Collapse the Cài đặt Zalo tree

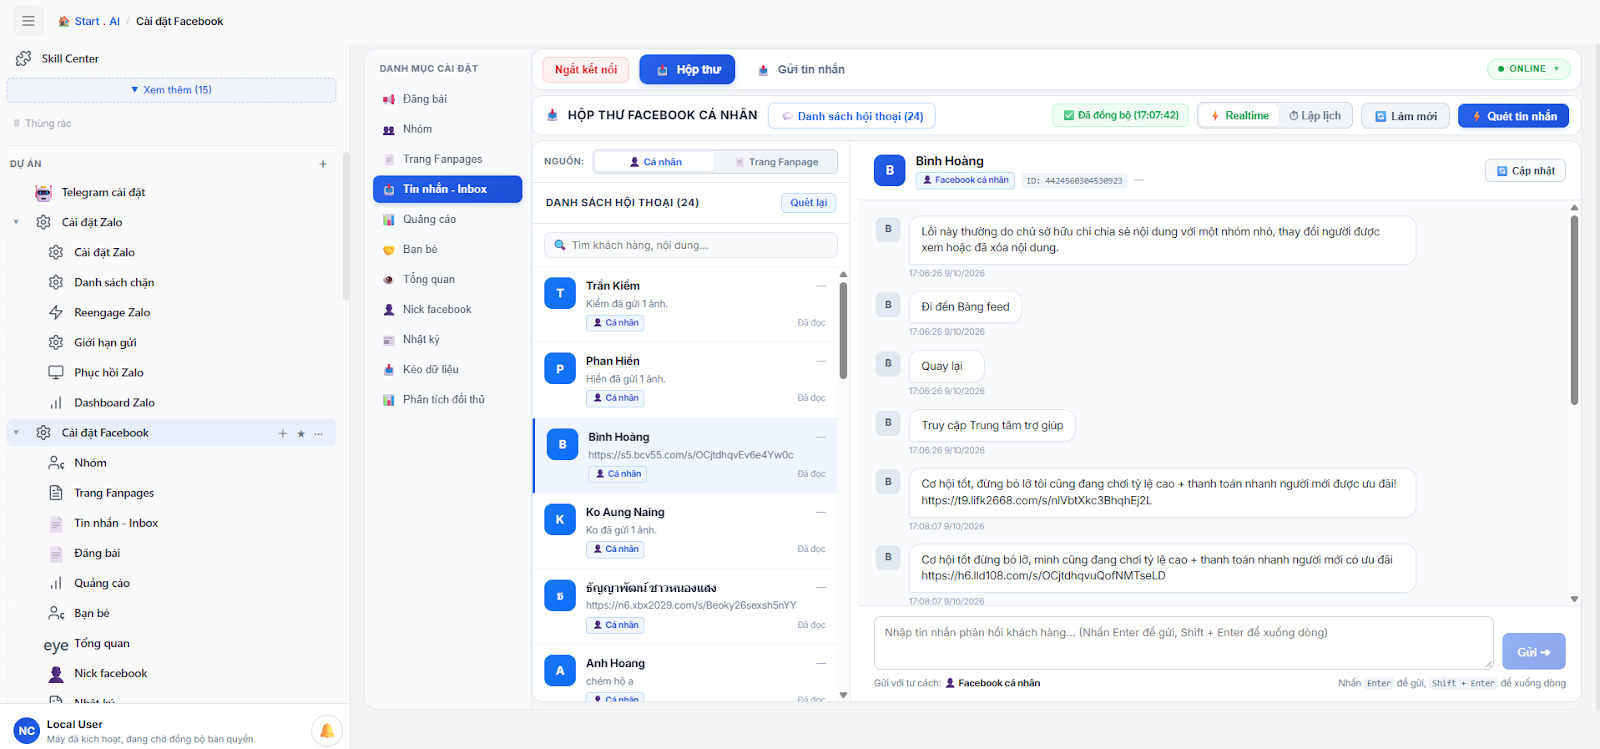16,222
